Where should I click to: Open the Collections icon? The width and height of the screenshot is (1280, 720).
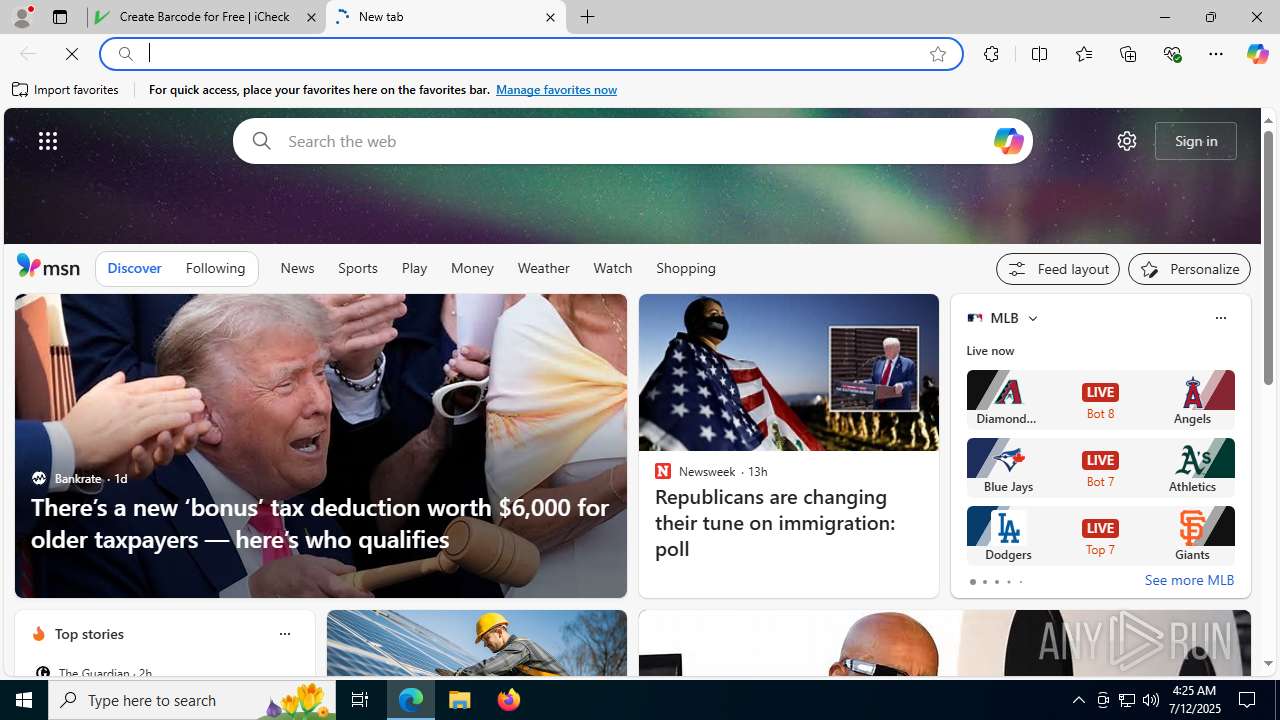1128,54
